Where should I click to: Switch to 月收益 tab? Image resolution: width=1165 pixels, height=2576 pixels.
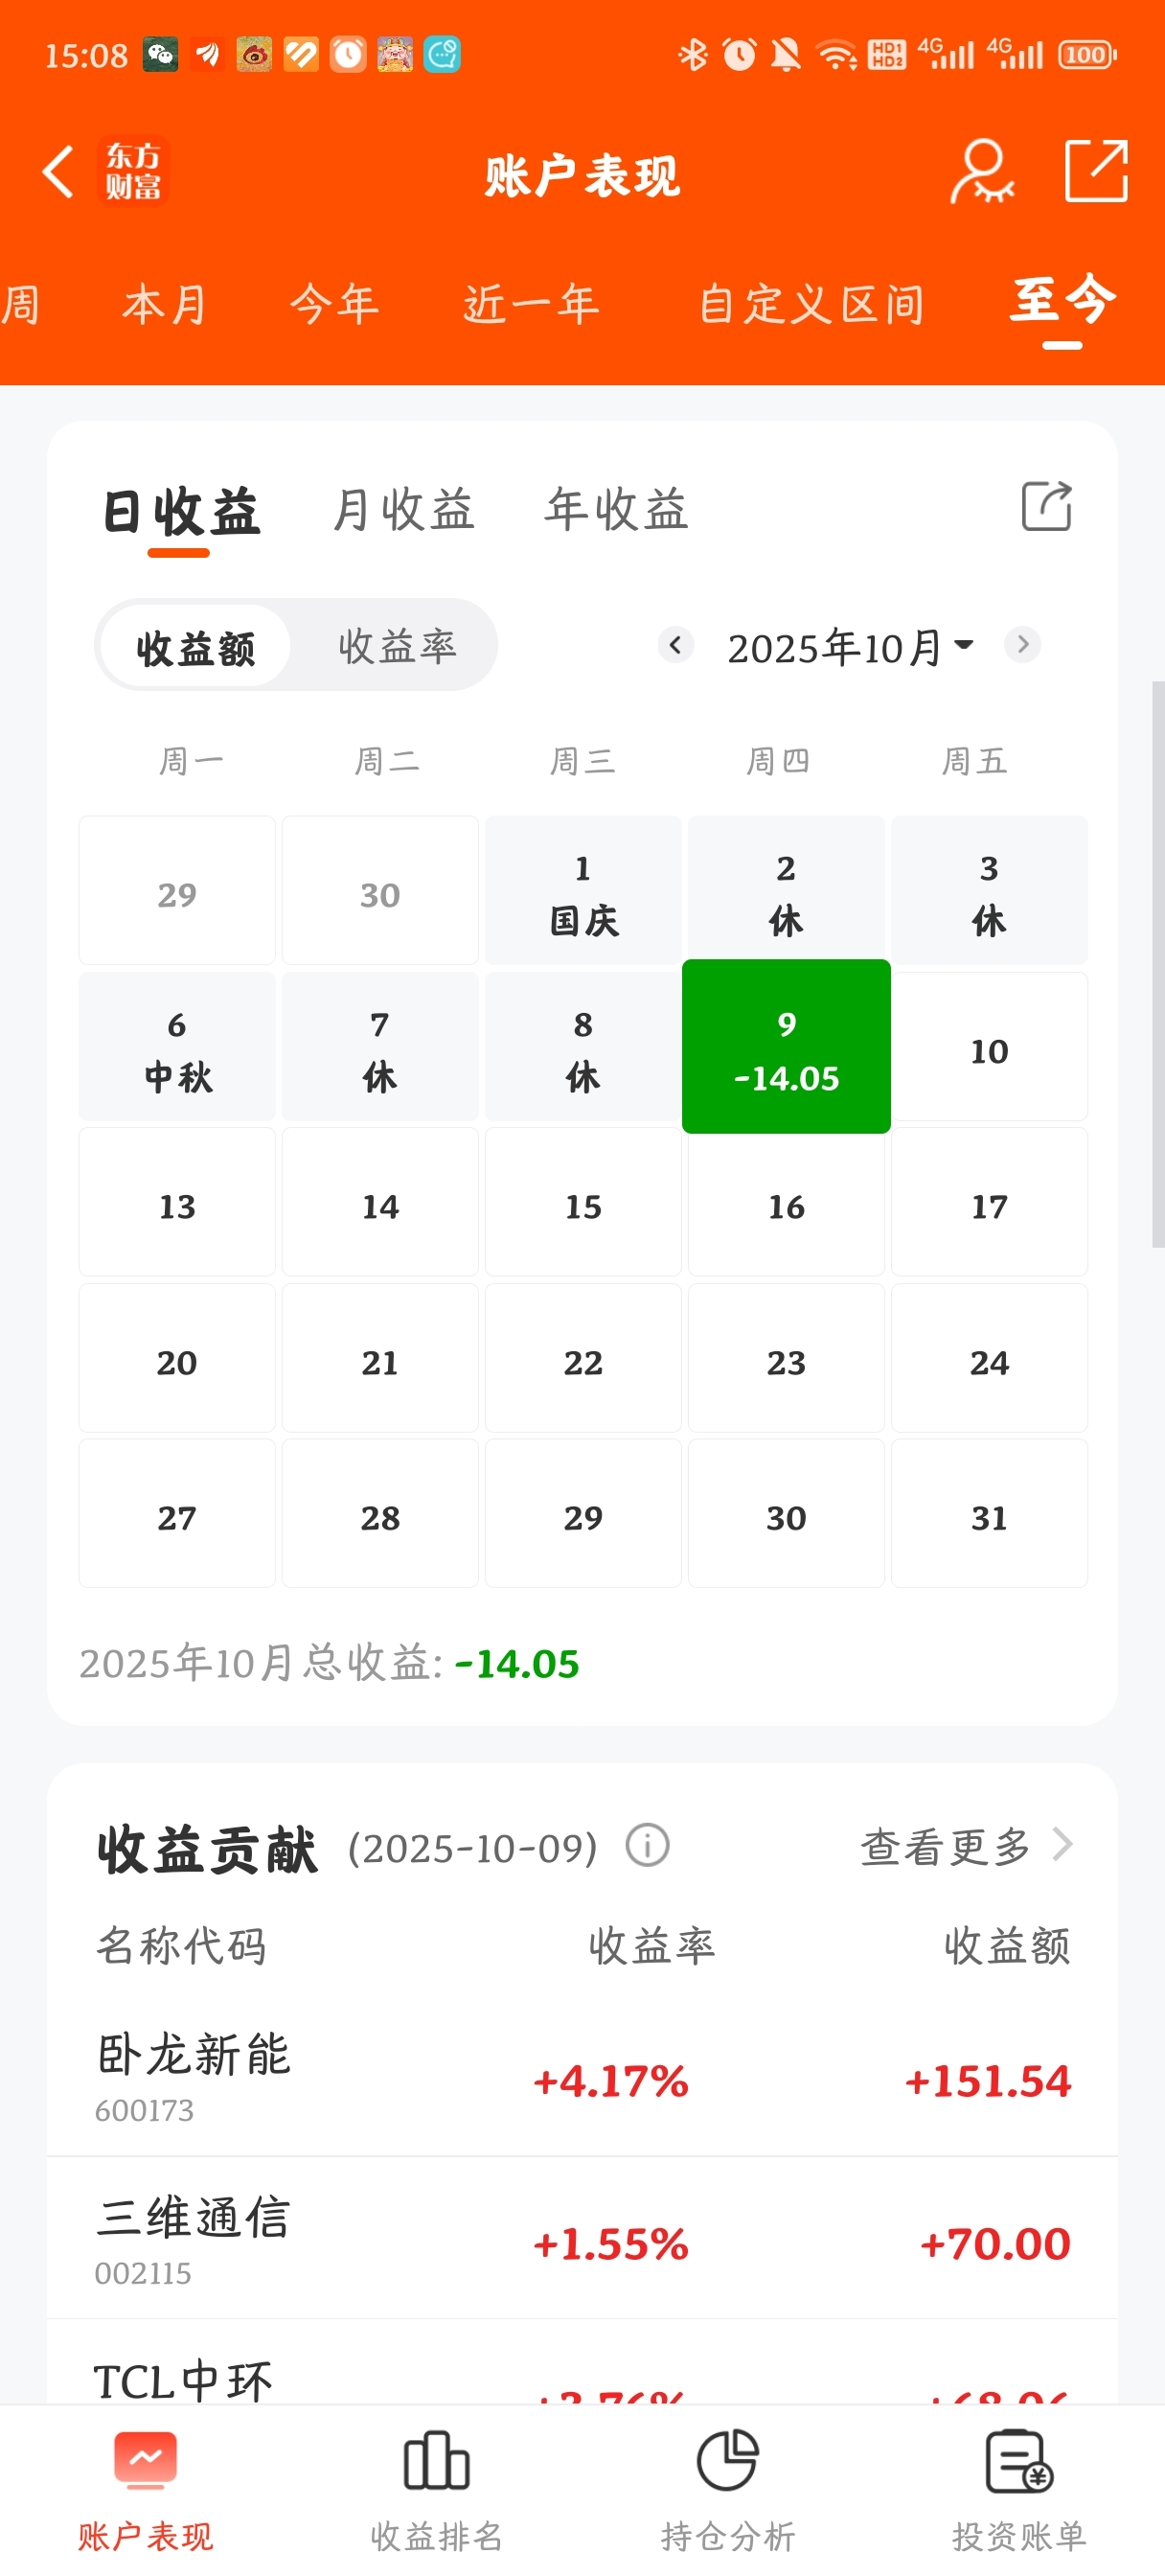point(403,509)
